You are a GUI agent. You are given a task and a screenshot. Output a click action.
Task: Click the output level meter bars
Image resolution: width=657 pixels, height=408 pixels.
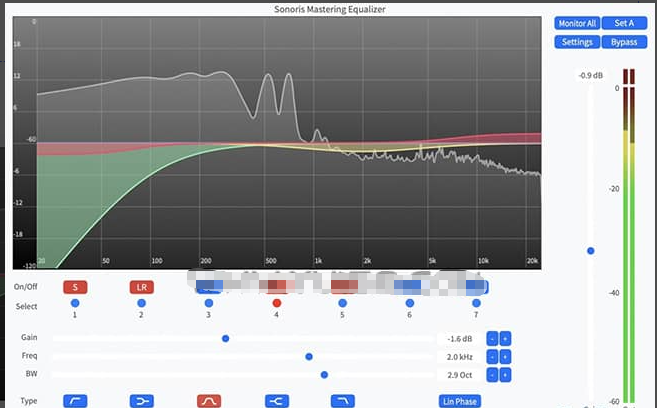pos(629,235)
